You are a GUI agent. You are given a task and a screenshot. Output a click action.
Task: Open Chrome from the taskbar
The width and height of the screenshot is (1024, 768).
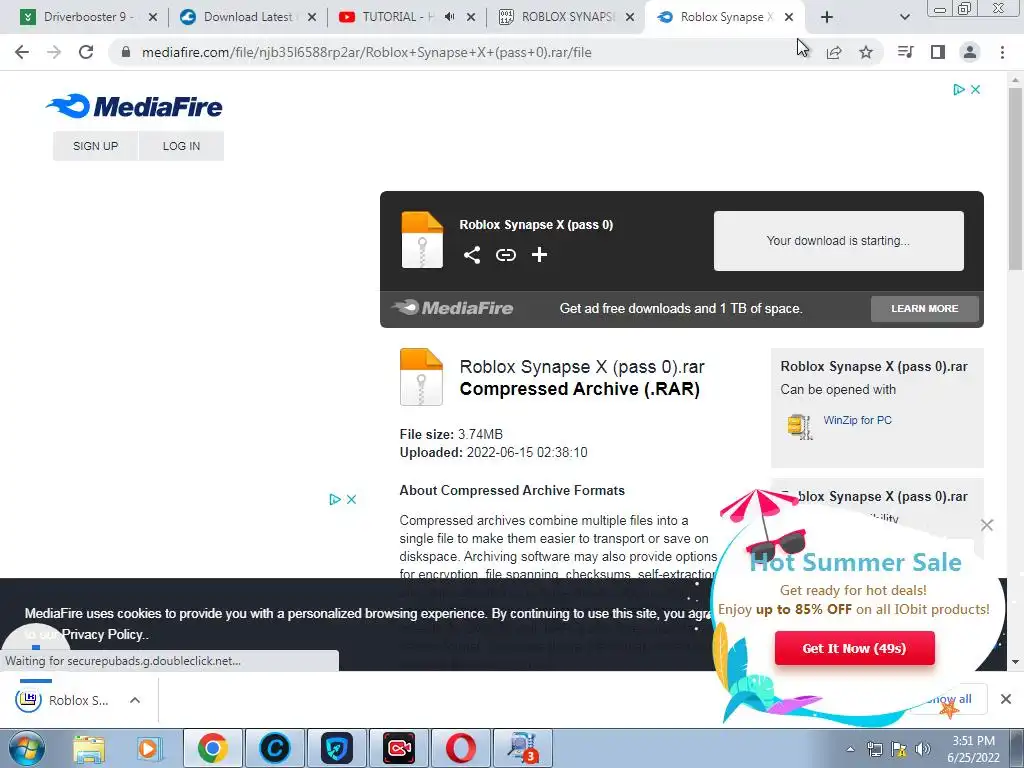click(x=212, y=748)
